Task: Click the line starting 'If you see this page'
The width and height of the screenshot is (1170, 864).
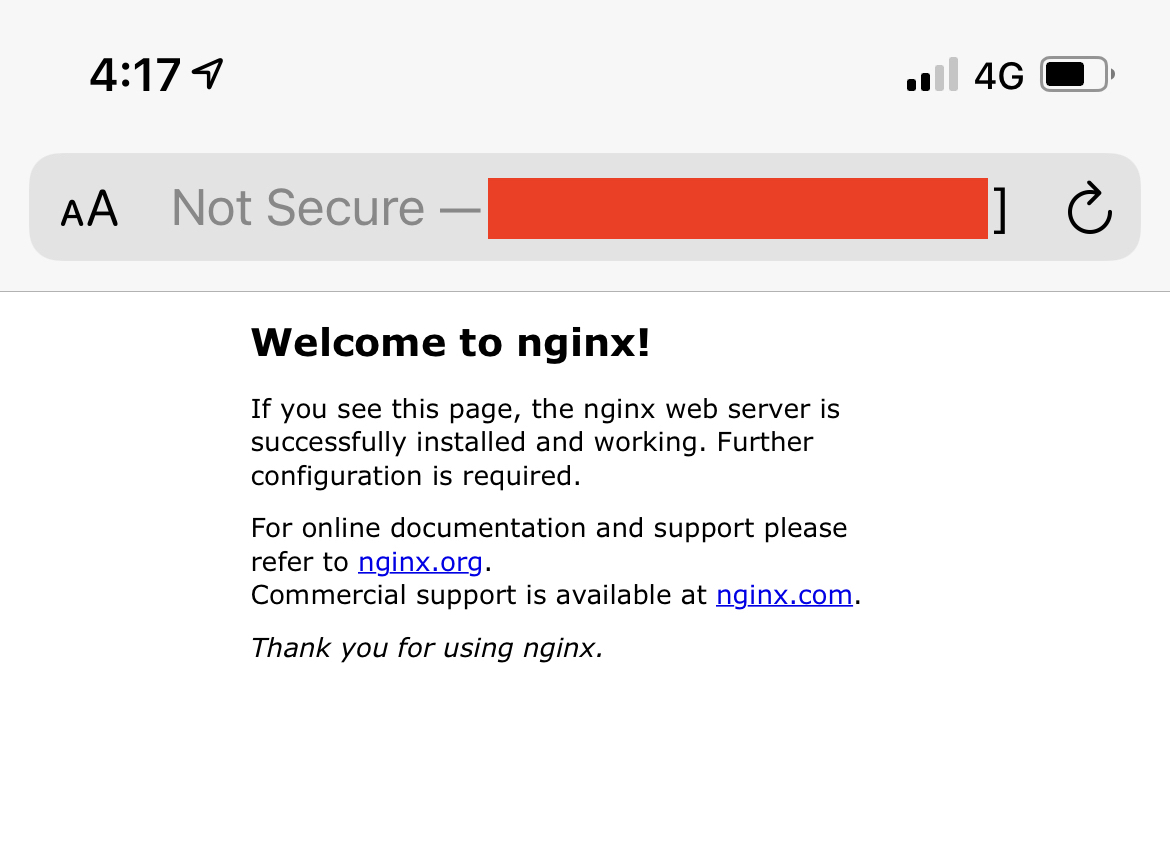Action: [x=545, y=409]
